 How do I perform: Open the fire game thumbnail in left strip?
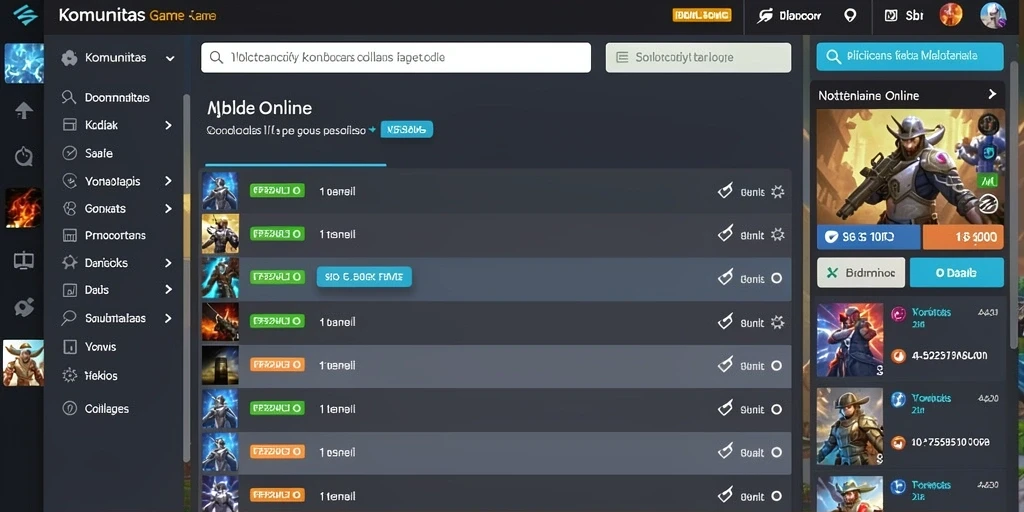(24, 208)
